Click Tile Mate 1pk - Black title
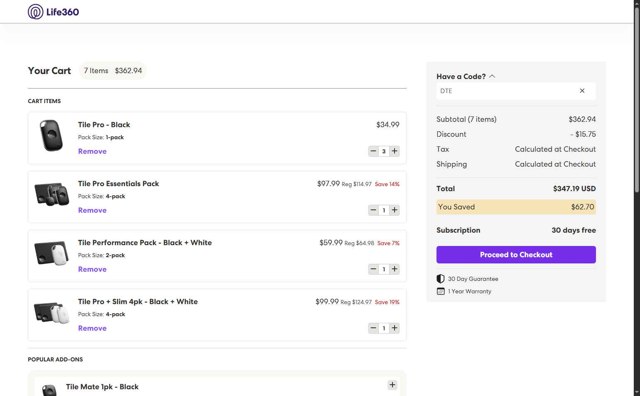This screenshot has height=396, width=640. (102, 387)
